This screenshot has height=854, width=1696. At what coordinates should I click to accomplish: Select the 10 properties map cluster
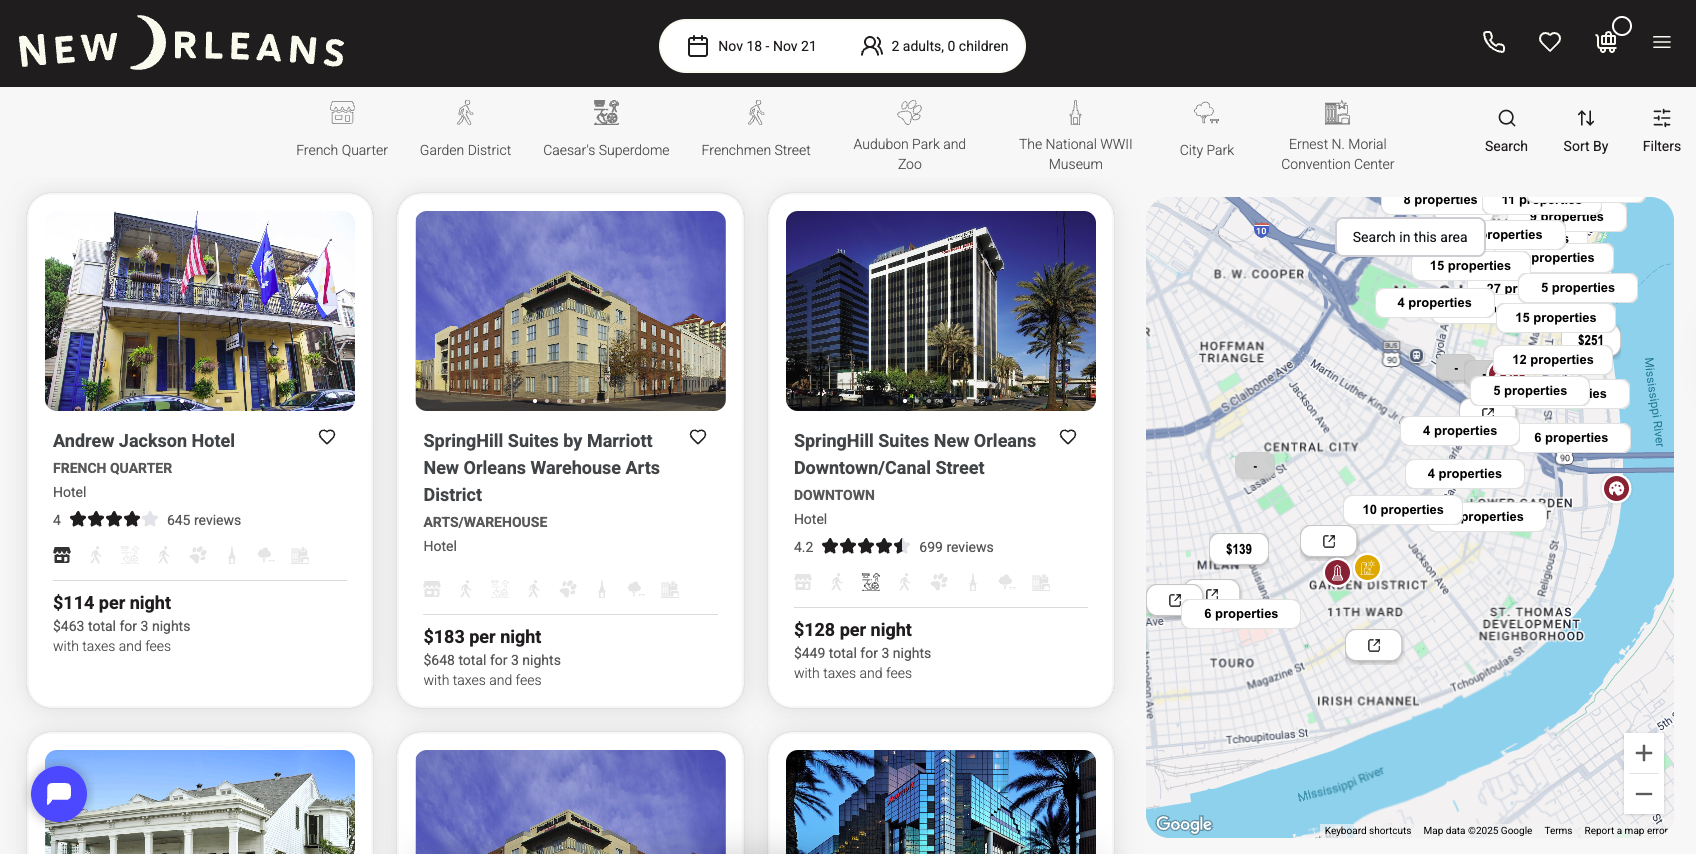(x=1403, y=510)
